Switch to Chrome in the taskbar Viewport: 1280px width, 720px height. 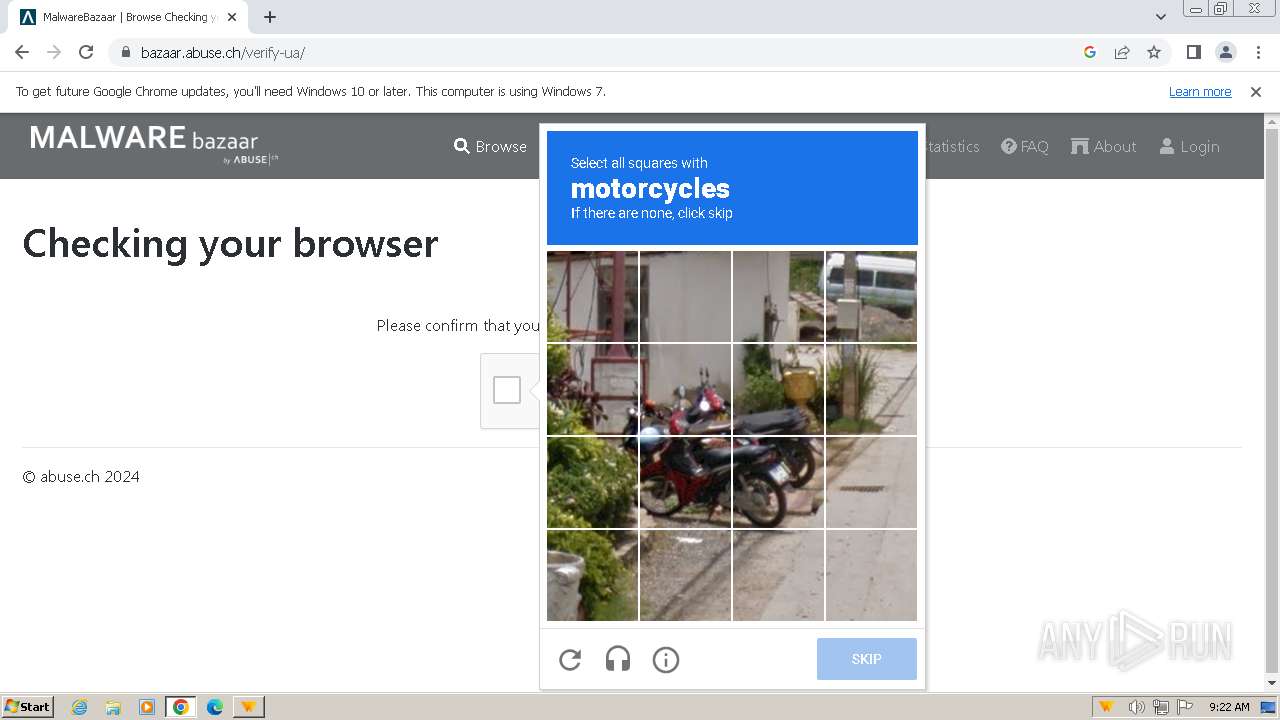(x=181, y=707)
